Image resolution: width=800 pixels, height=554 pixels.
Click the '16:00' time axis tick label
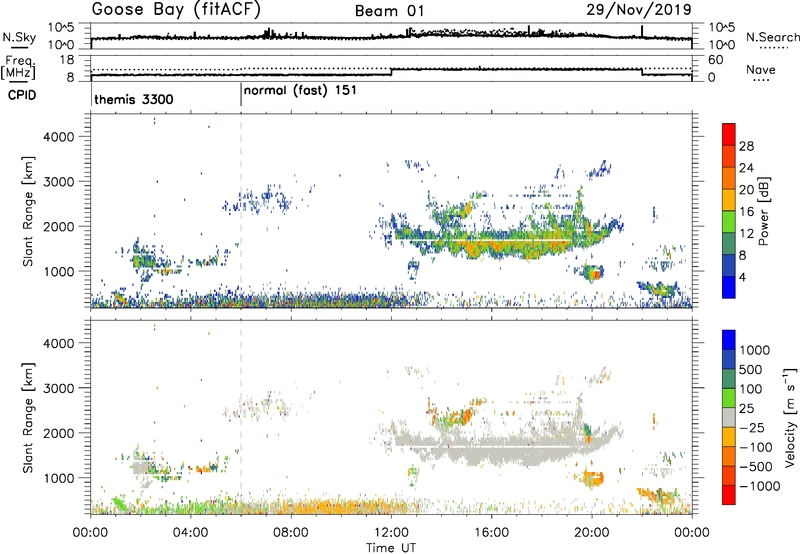tap(491, 533)
